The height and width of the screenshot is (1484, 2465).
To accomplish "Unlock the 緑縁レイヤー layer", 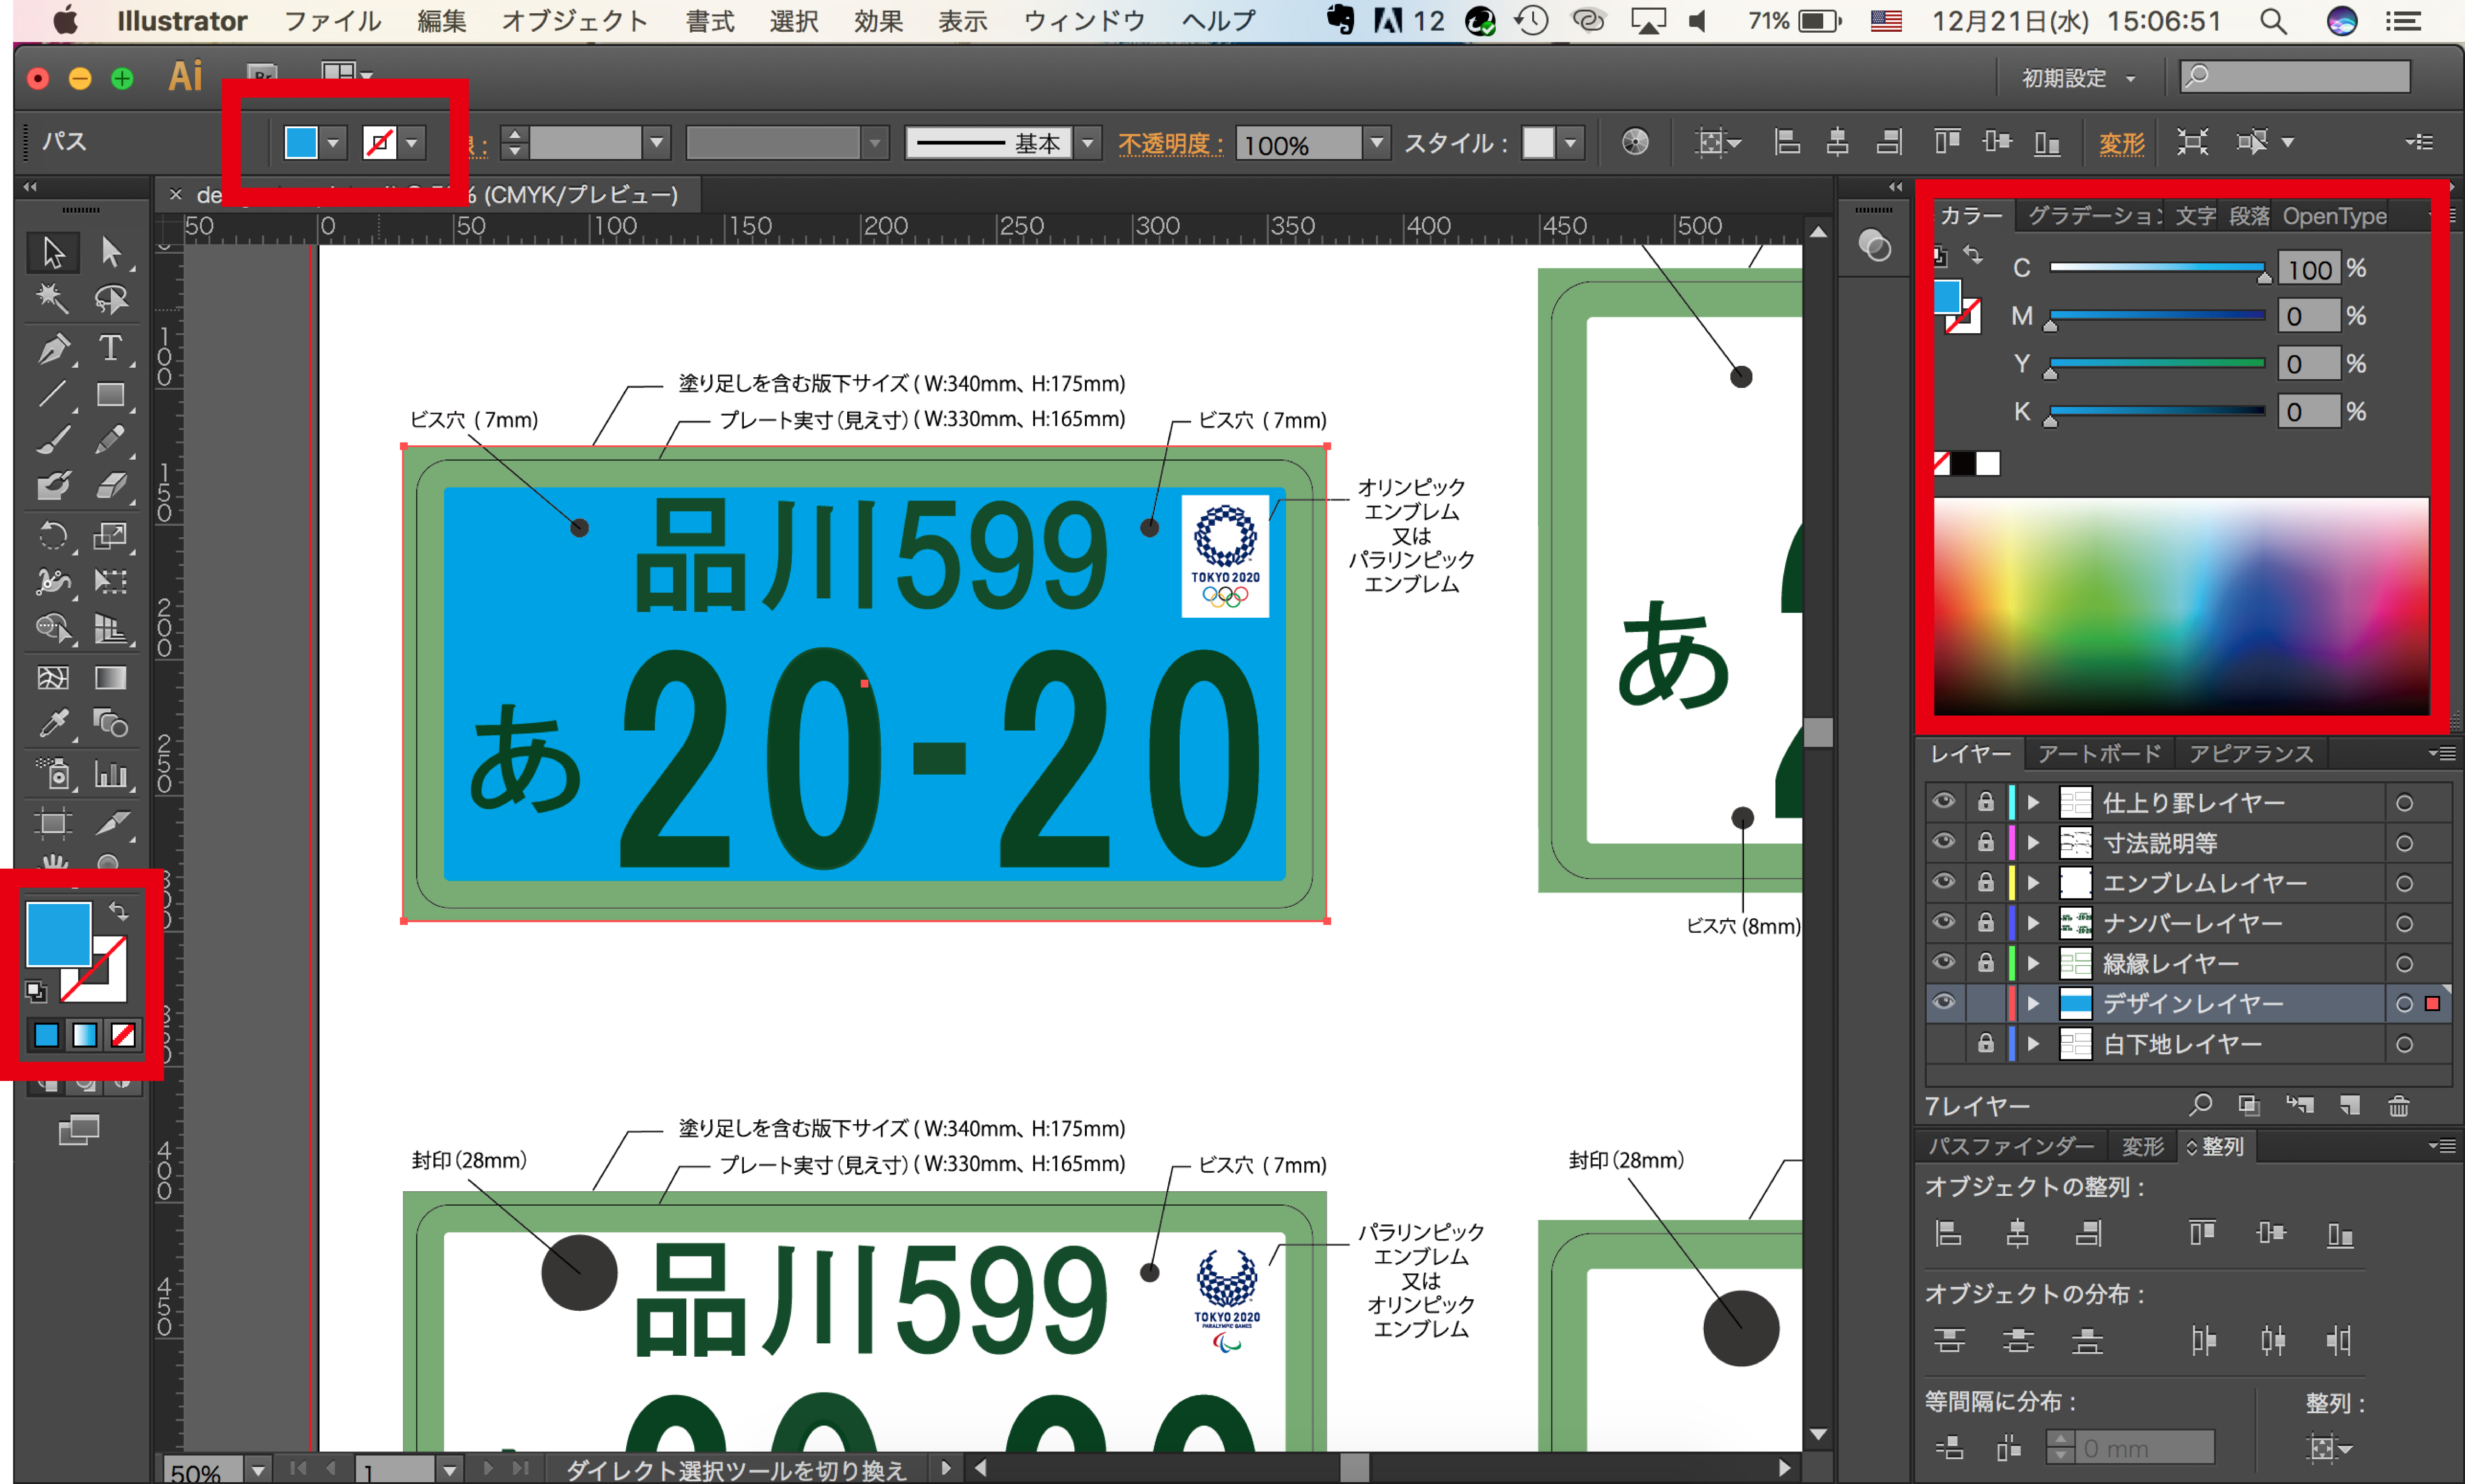I will [x=1985, y=962].
